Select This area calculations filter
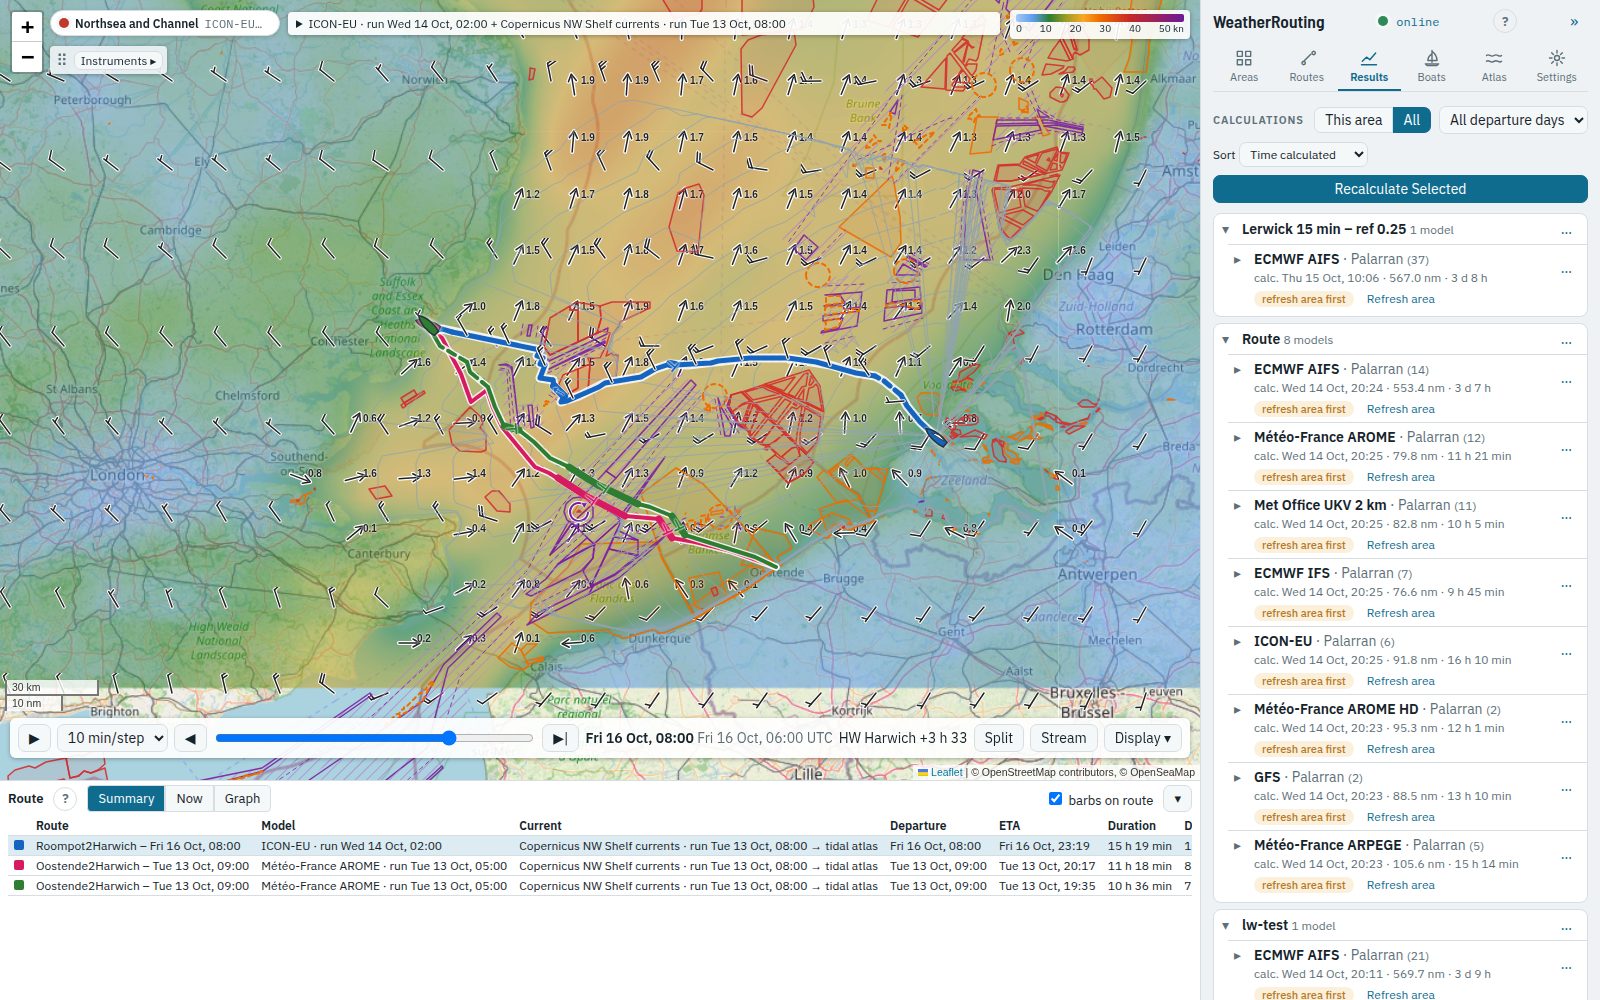 [1353, 120]
